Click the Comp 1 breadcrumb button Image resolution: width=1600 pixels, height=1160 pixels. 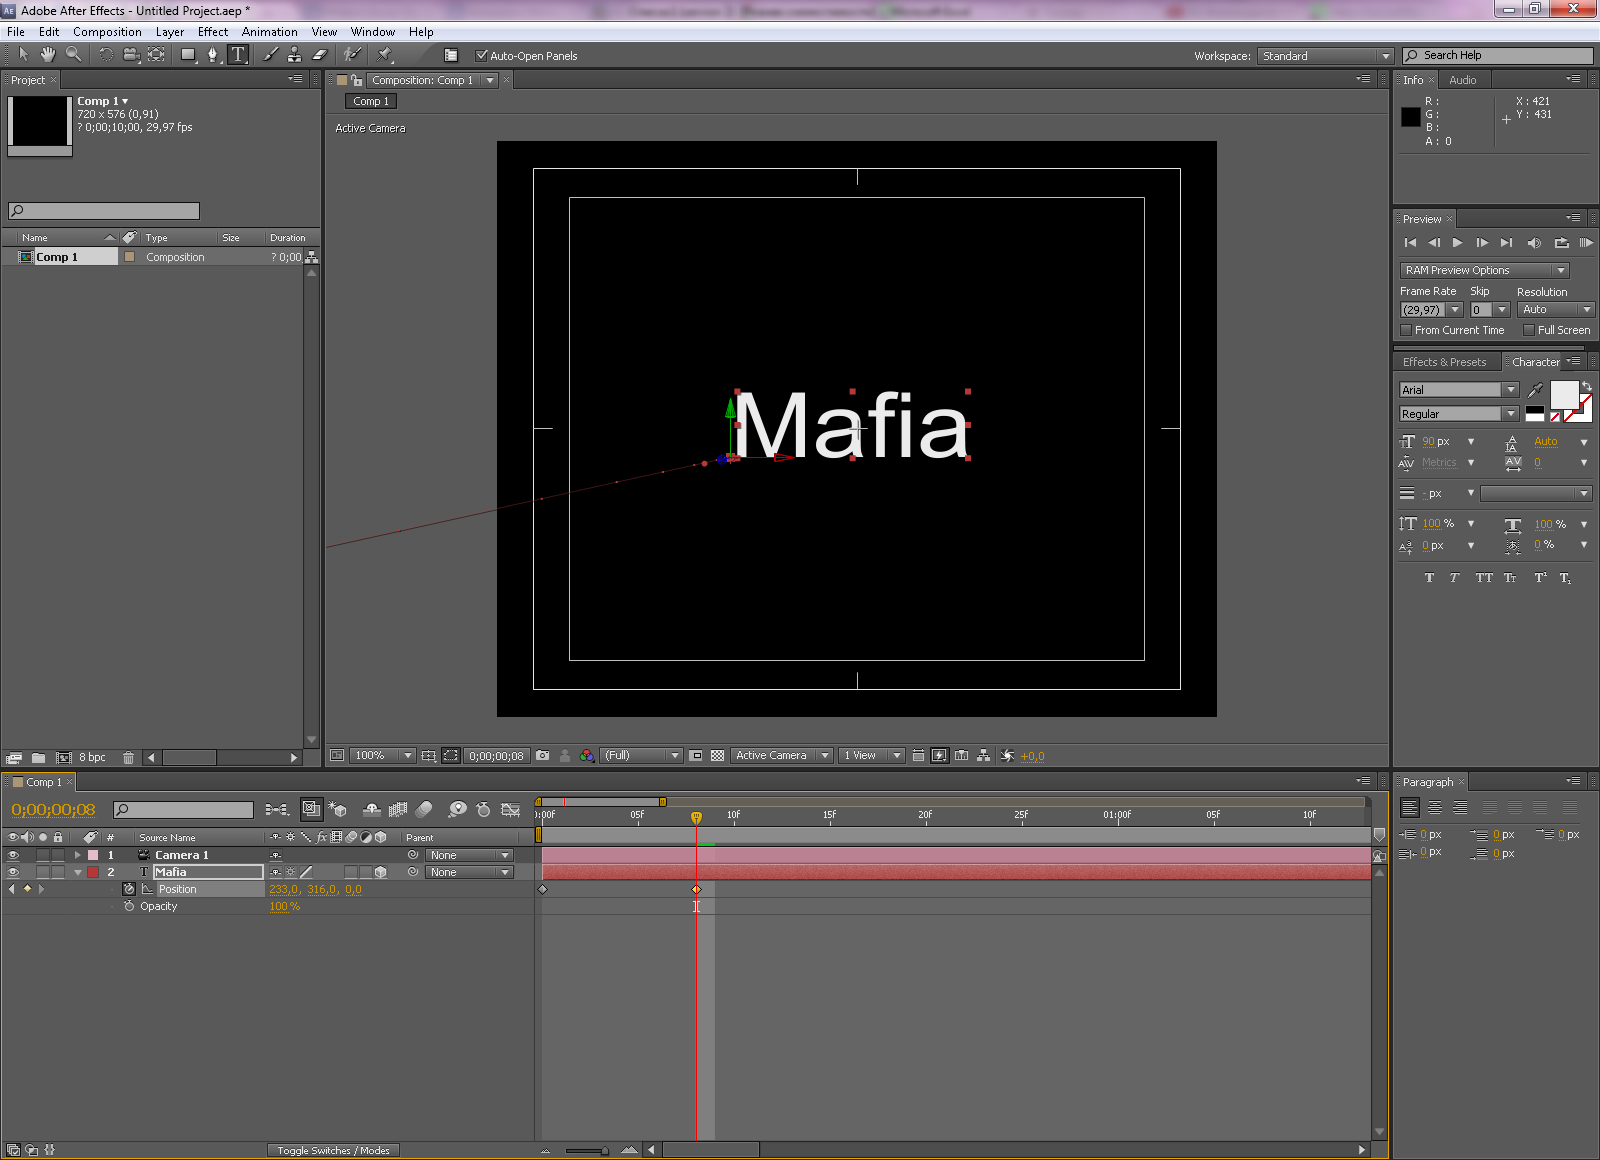[372, 101]
